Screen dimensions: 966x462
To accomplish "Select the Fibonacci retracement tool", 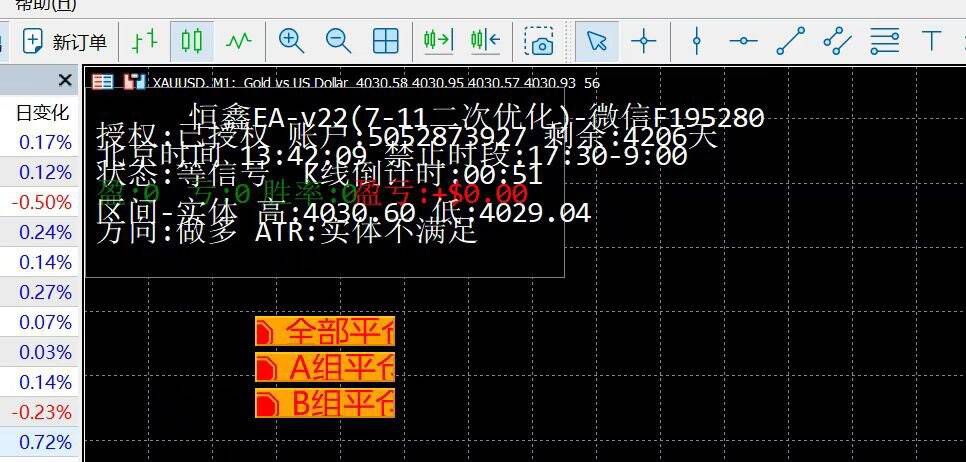I will pos(885,41).
